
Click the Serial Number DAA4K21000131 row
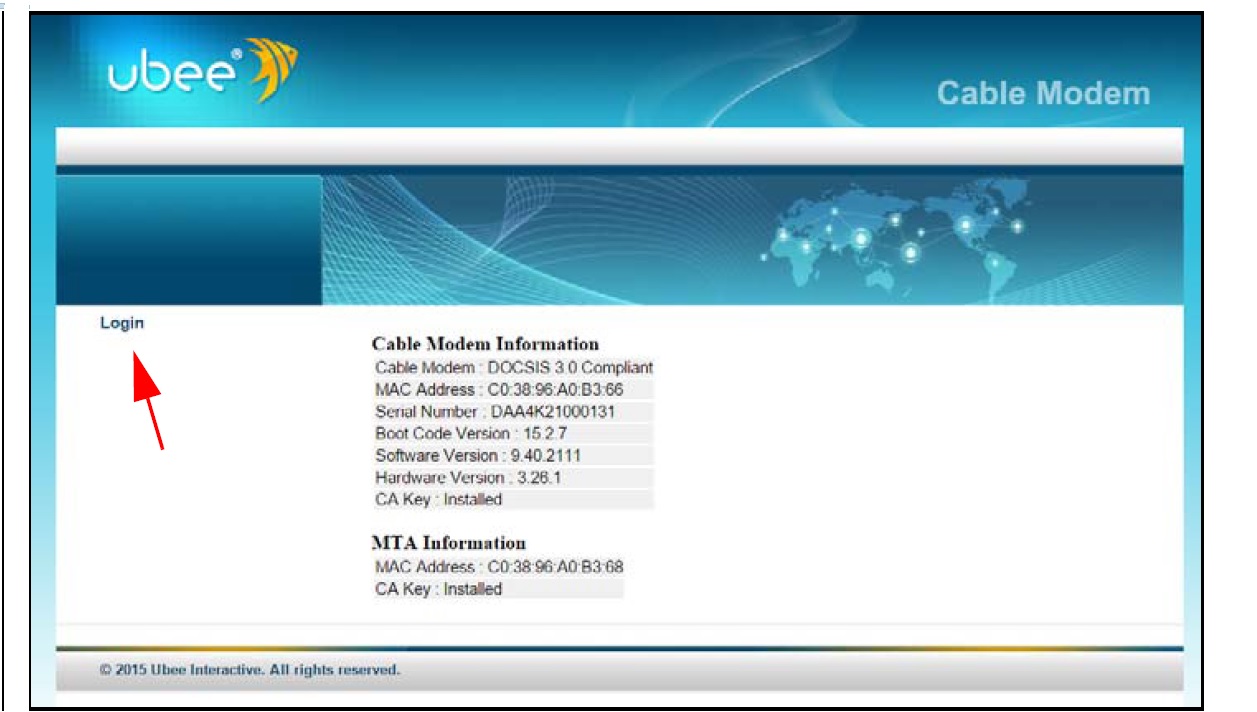click(x=495, y=411)
